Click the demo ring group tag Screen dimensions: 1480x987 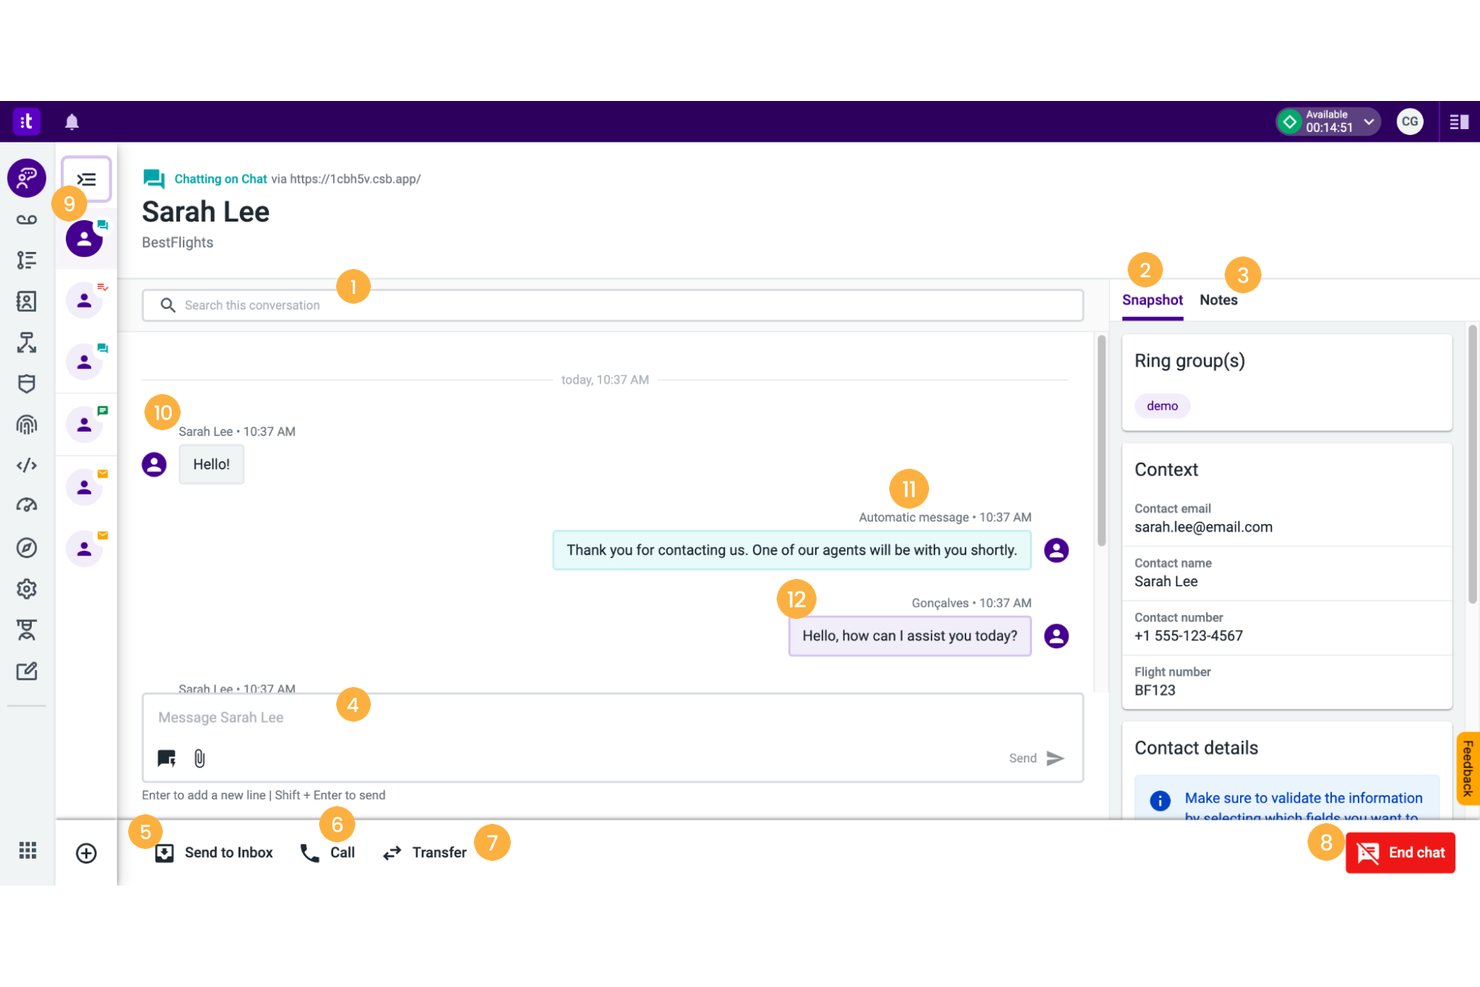point(1162,406)
